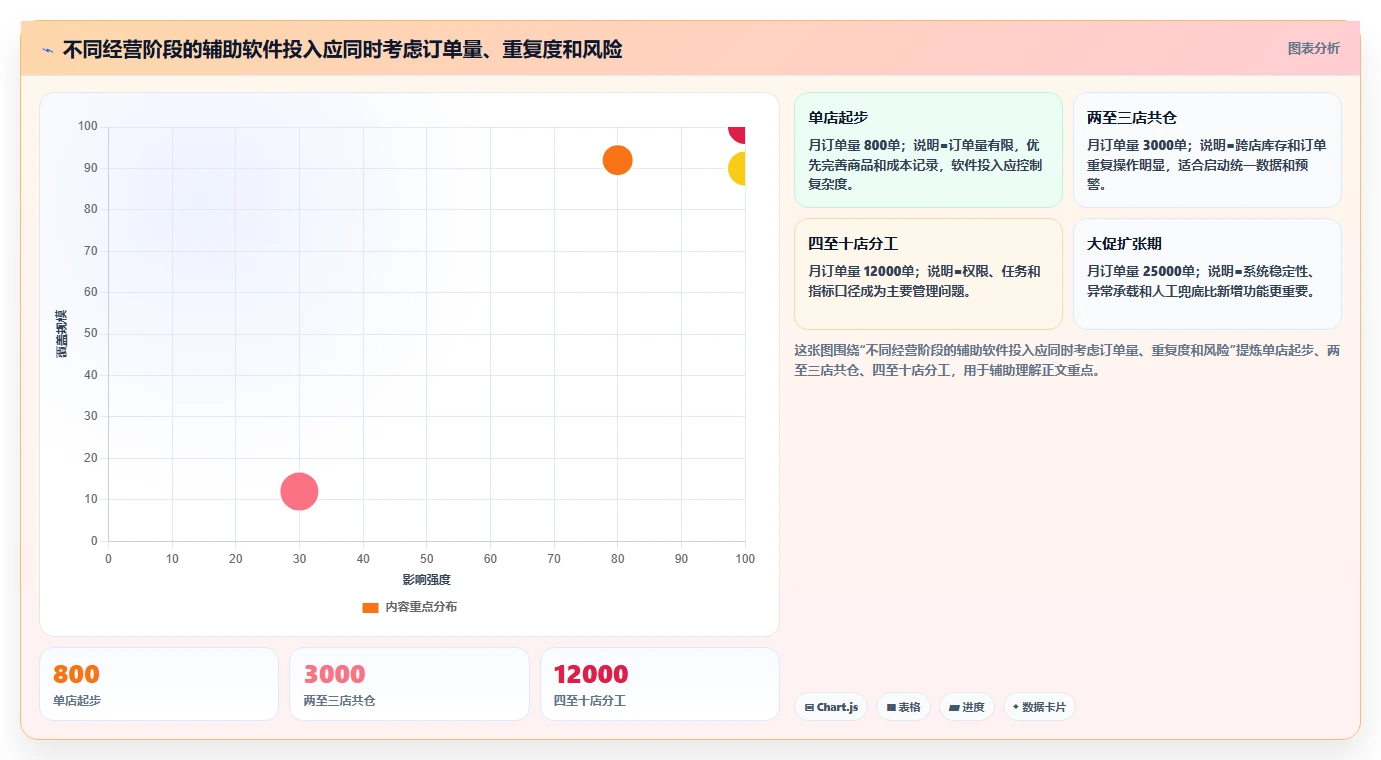Screen dimensions: 1381x760
Task: Click the summary paragraph starting 这张图围绕
Action: [1067, 360]
